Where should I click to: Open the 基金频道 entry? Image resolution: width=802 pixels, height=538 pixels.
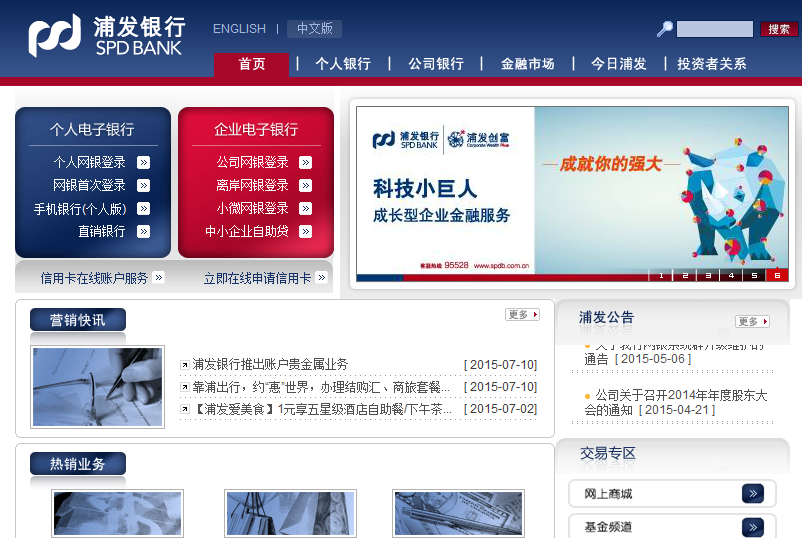coord(672,526)
